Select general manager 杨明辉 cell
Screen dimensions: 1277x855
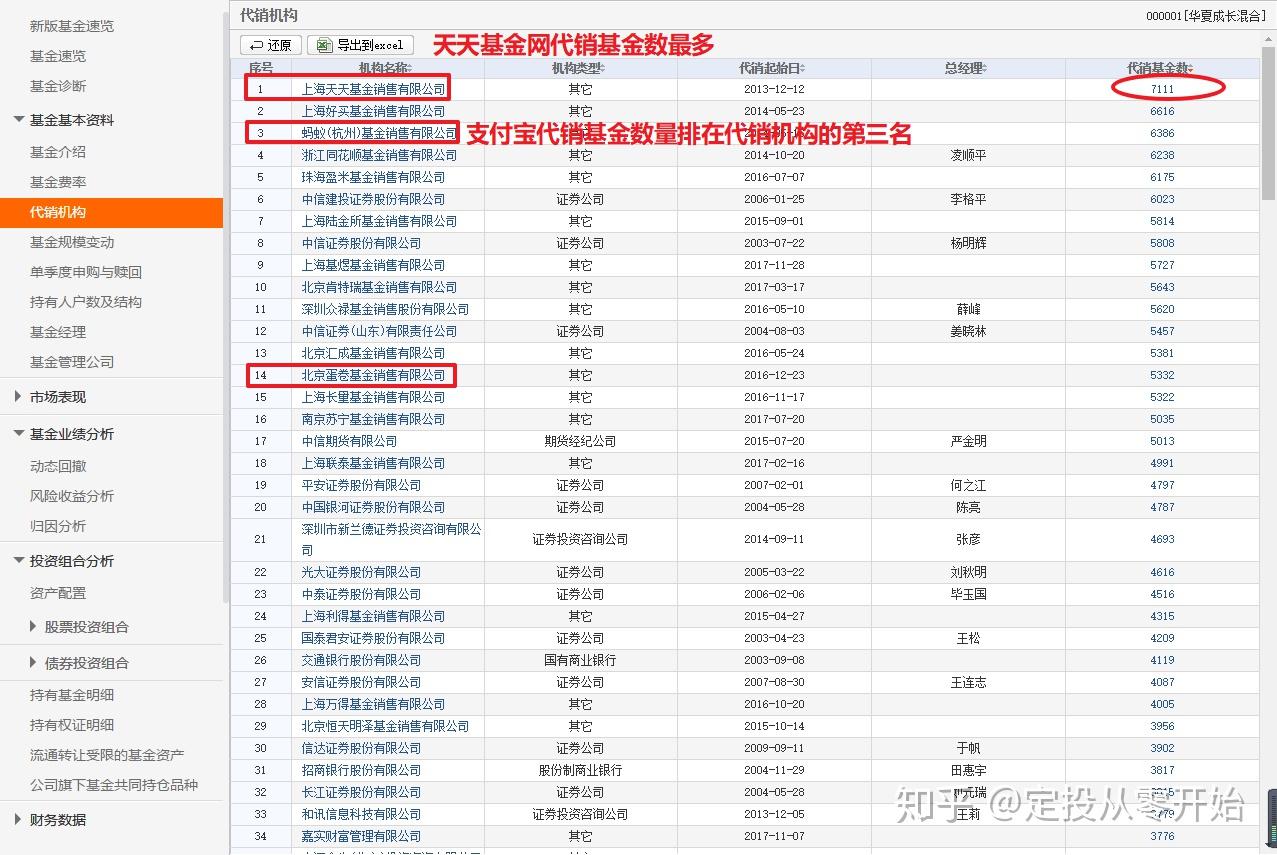pyautogui.click(x=968, y=243)
